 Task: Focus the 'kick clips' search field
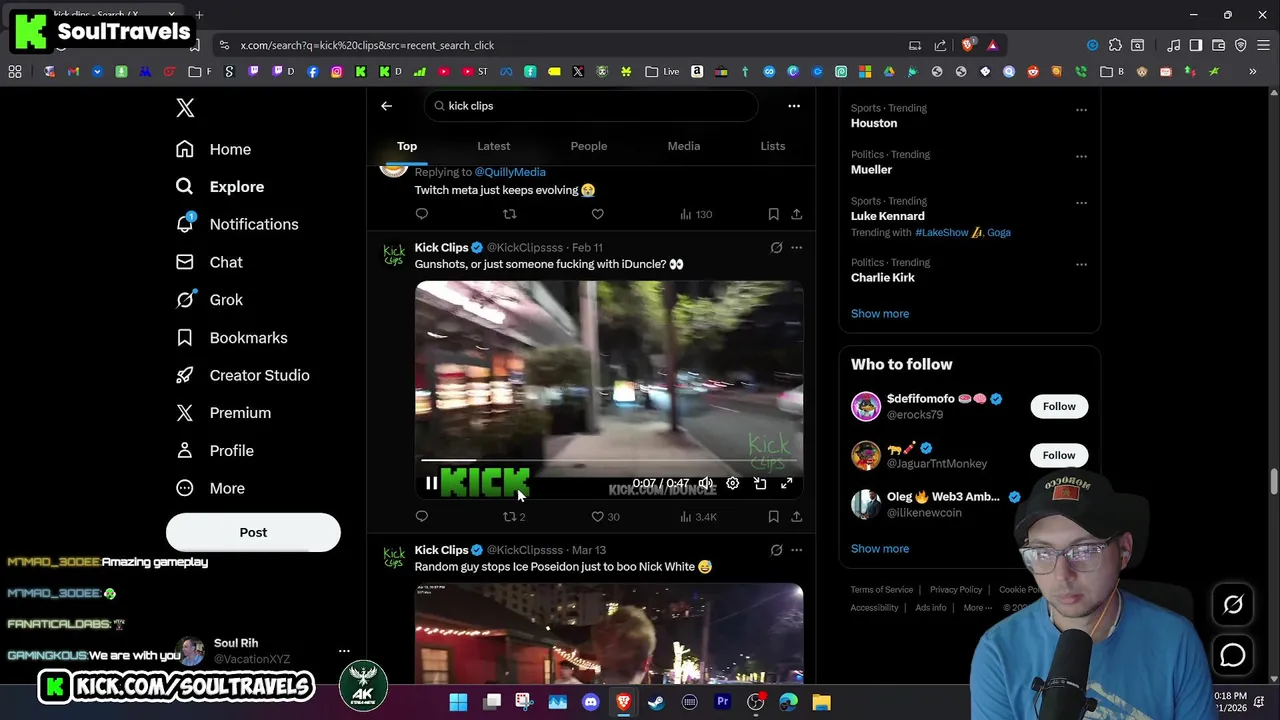click(x=590, y=106)
